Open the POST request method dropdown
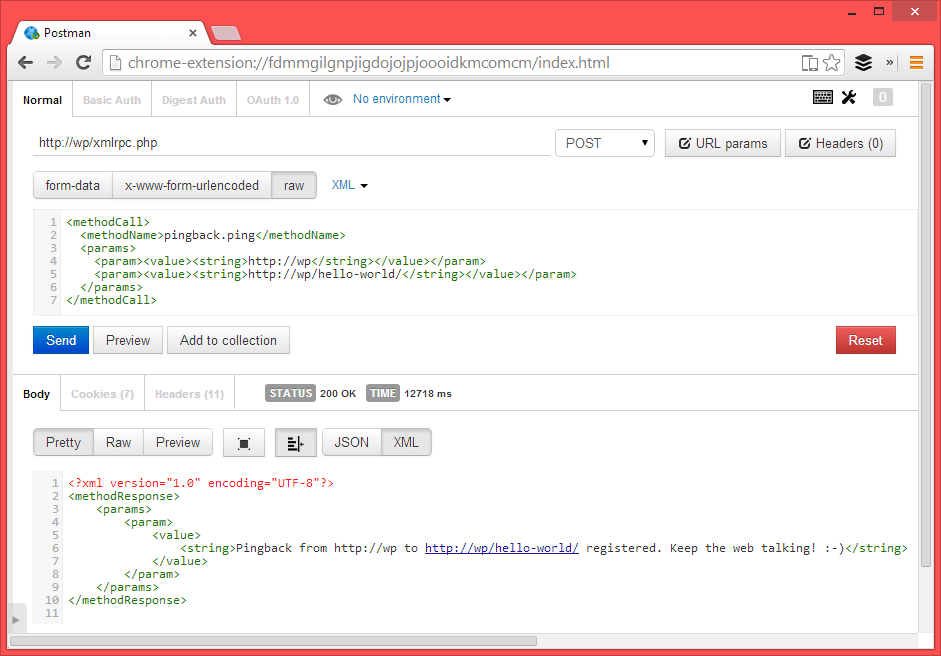 [604, 143]
